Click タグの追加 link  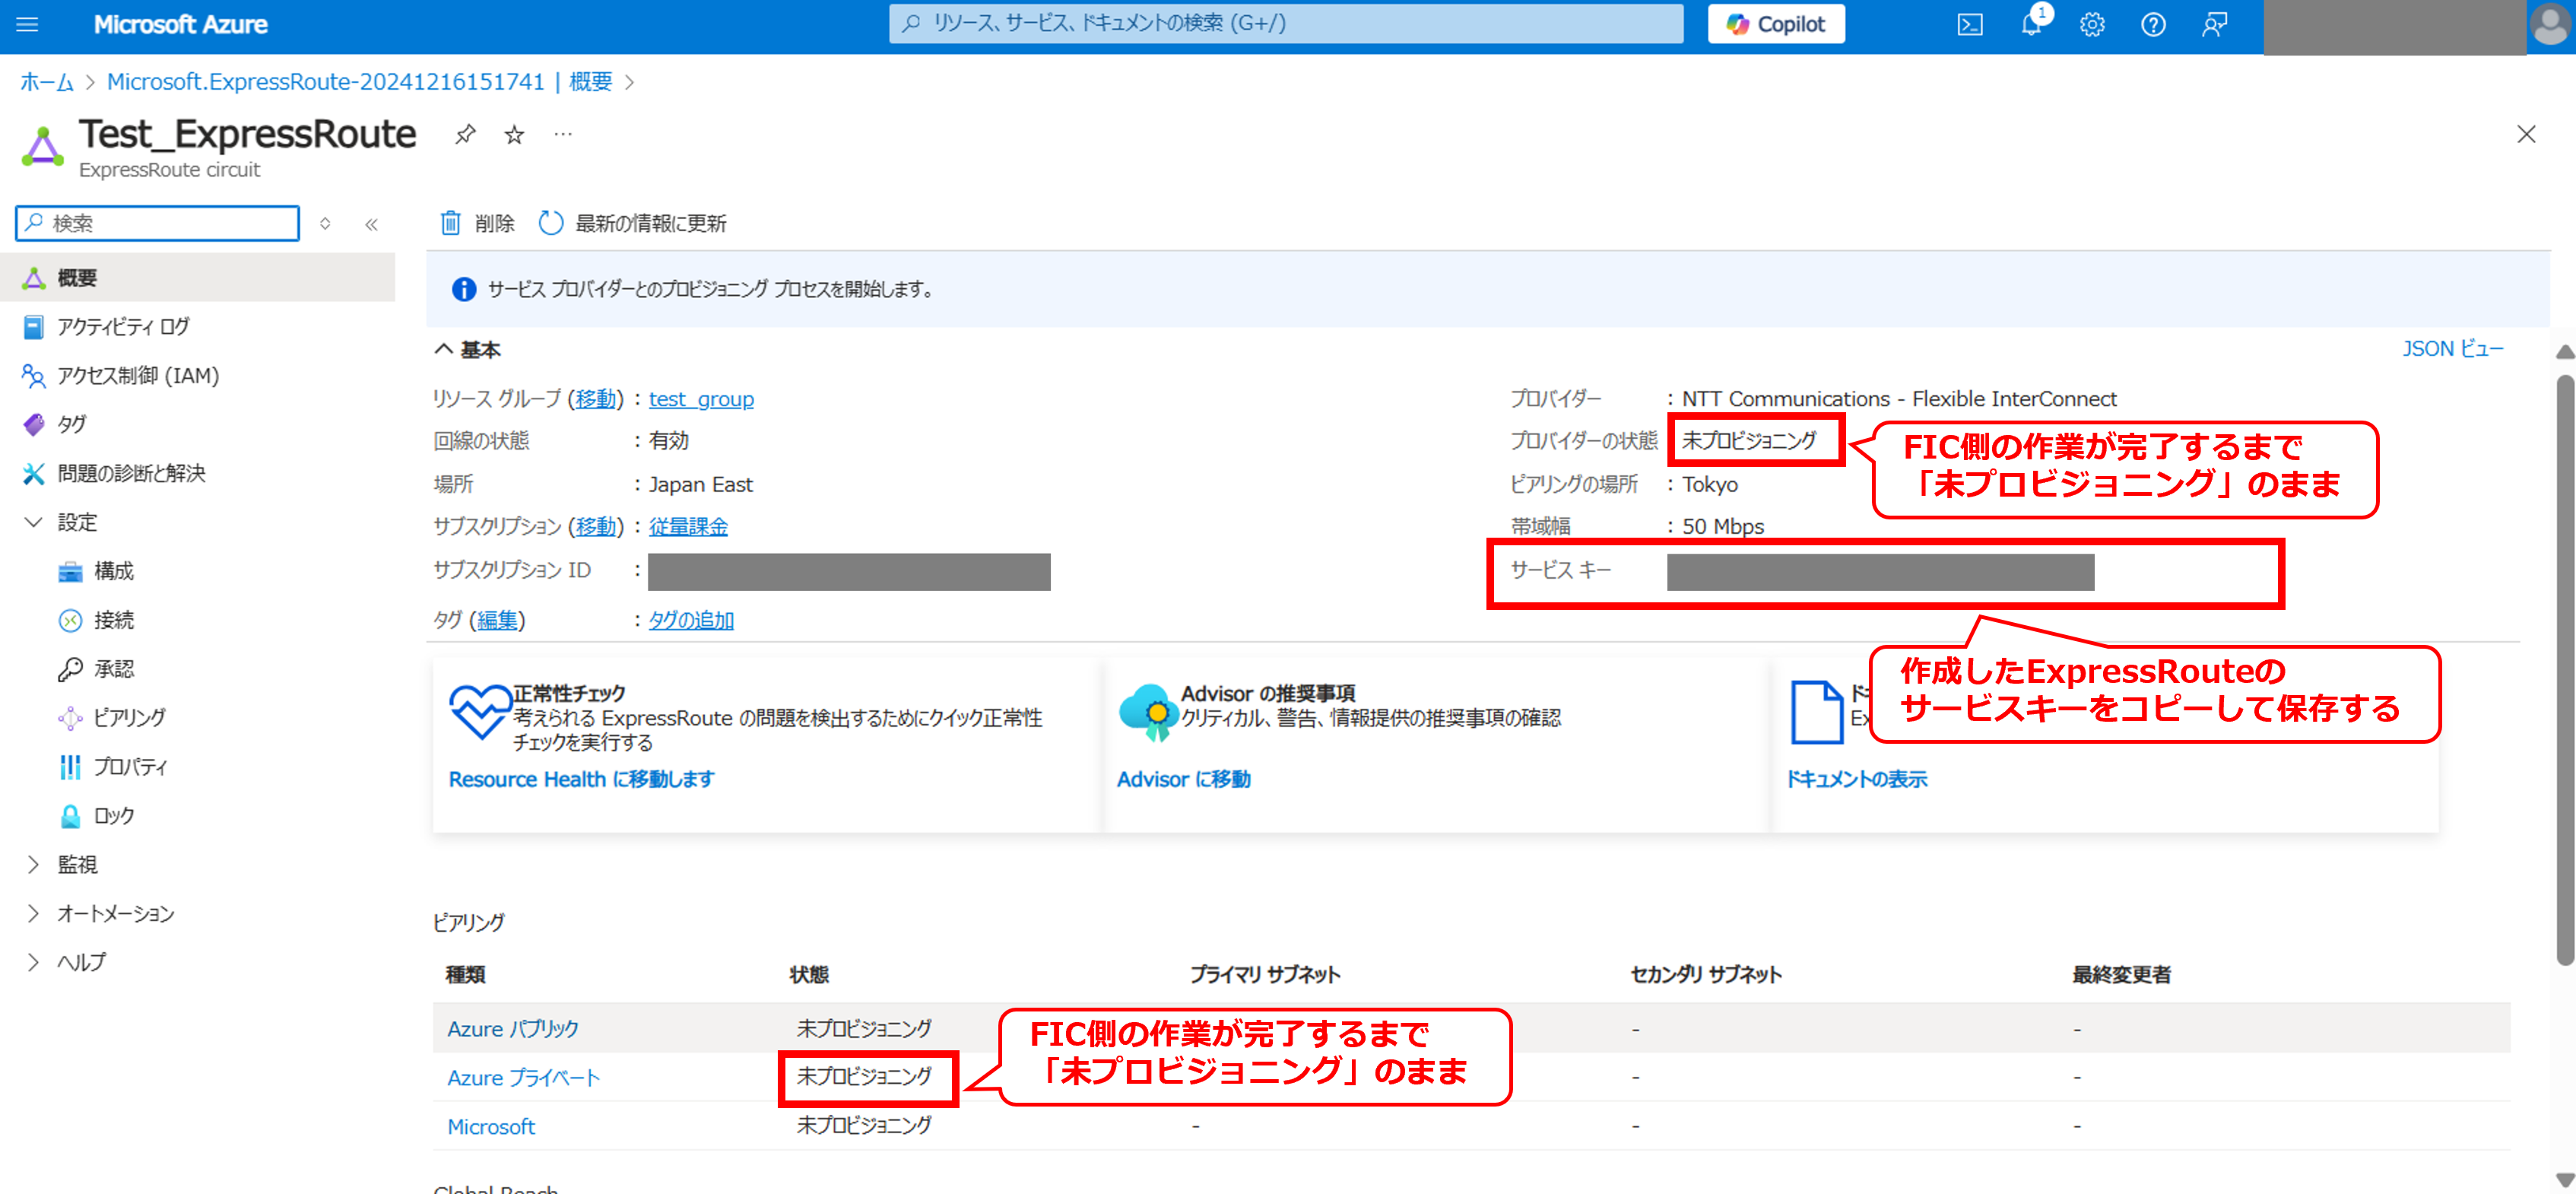[691, 621]
